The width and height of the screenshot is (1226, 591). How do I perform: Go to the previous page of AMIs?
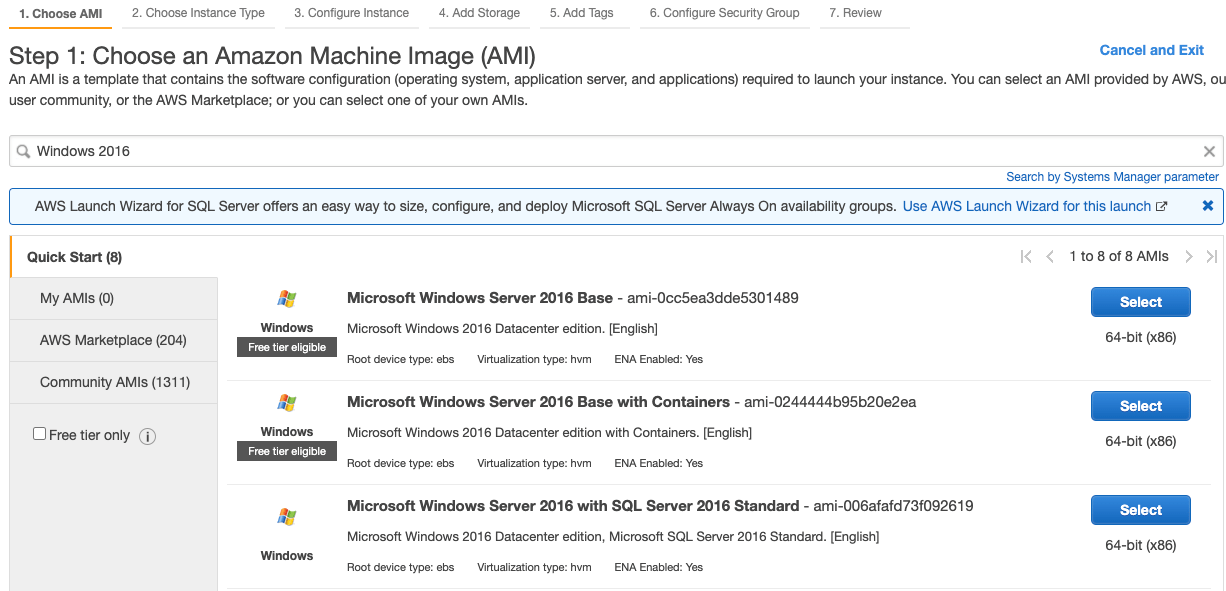[1050, 257]
